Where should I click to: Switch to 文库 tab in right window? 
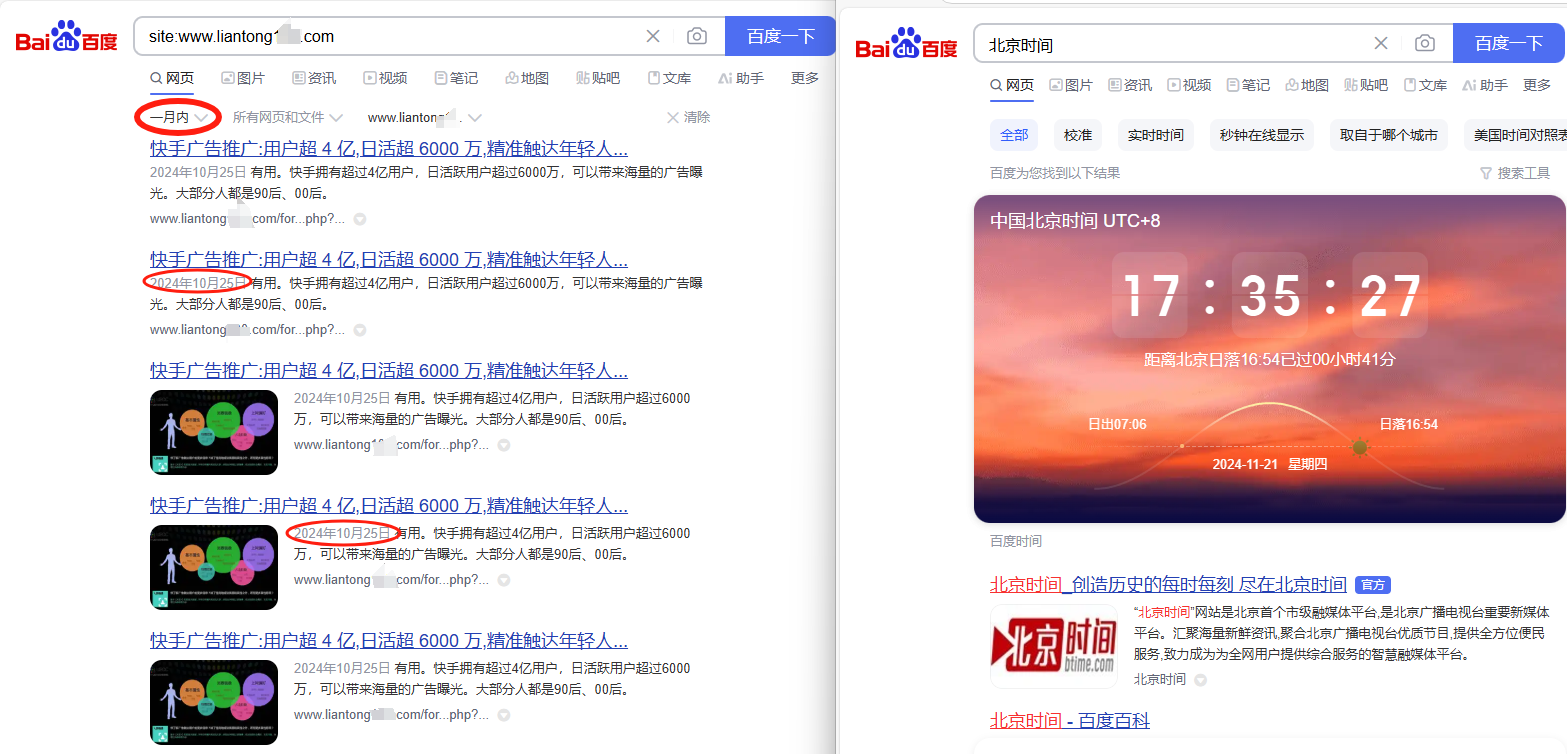pyautogui.click(x=1425, y=85)
